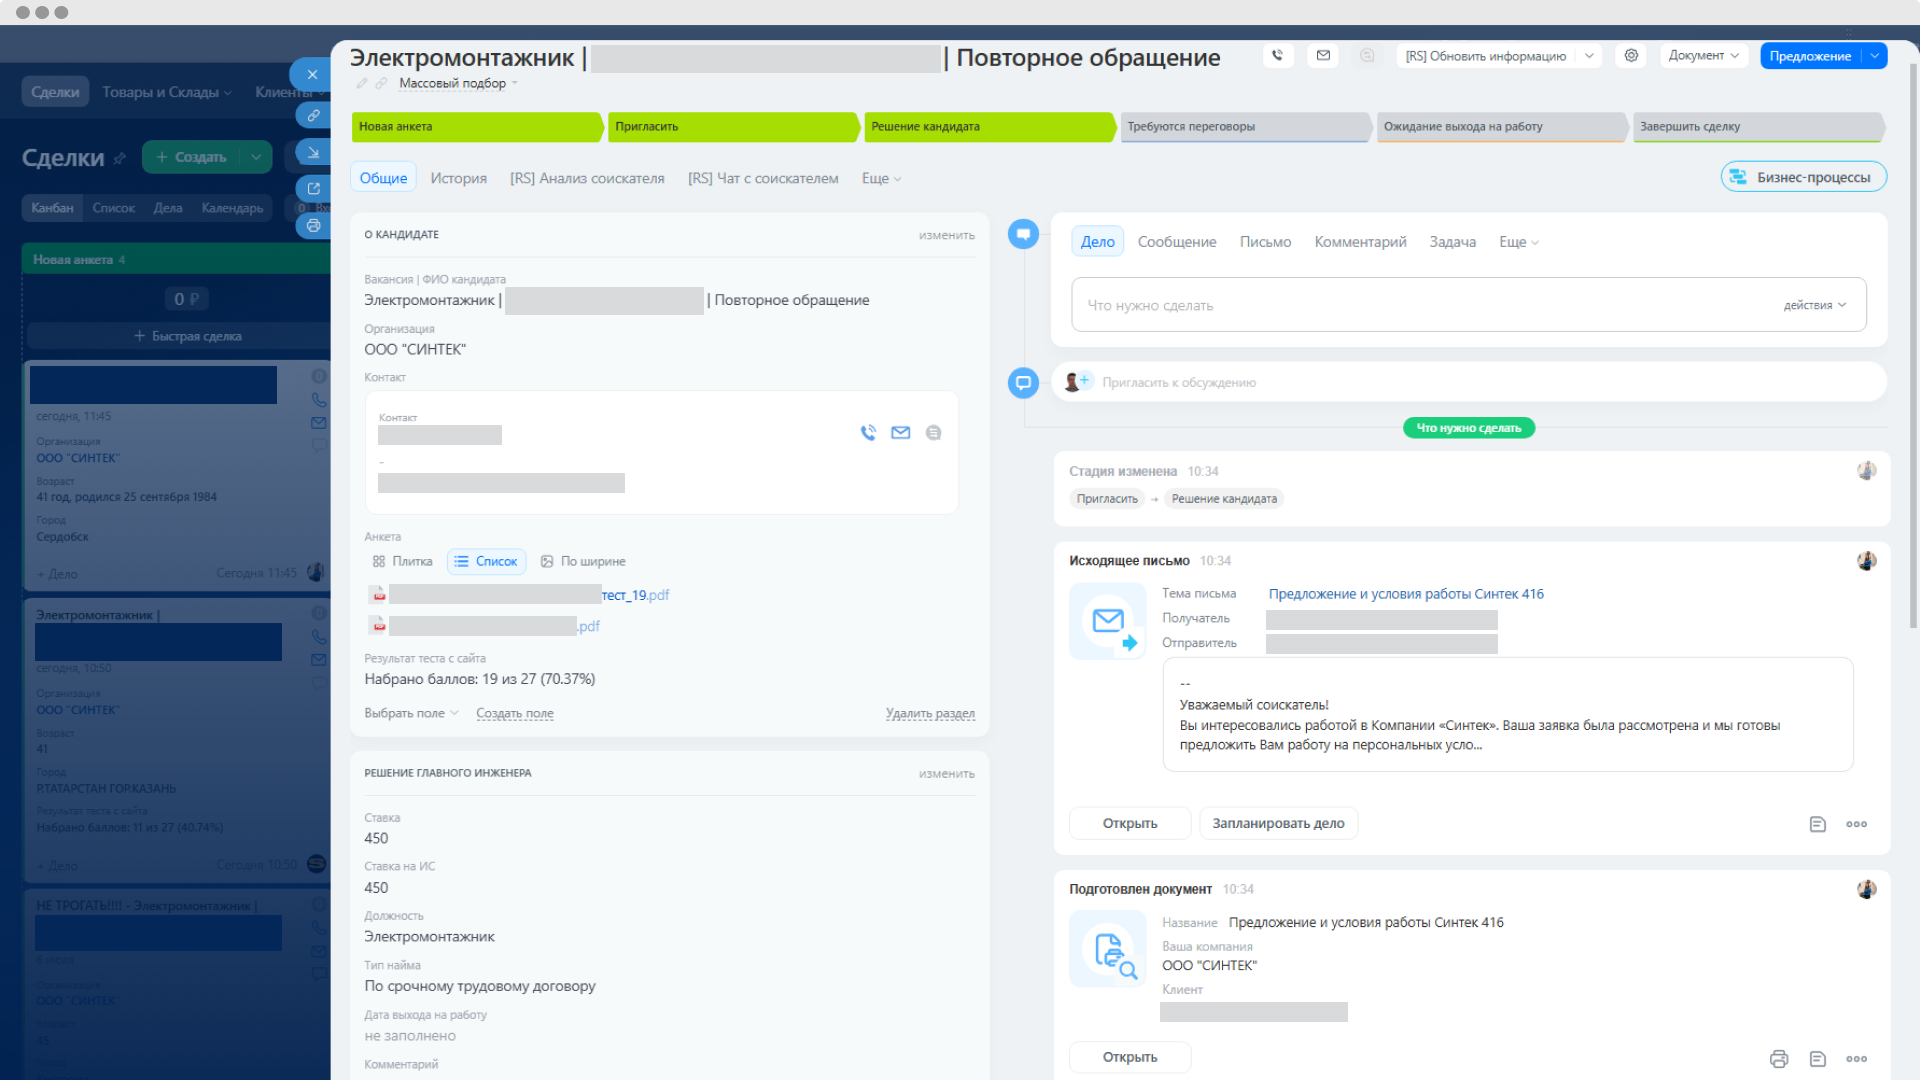
Task: Open Предложение и условия работы Синтек 416 letter link
Action: [x=1406, y=594]
